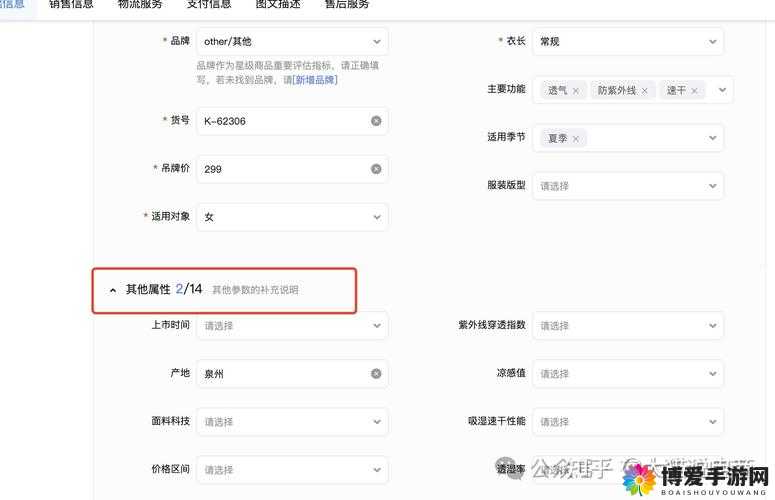Screen dimensions: 775x500
Task: Click inside the 产地 input field
Action: [x=292, y=374]
